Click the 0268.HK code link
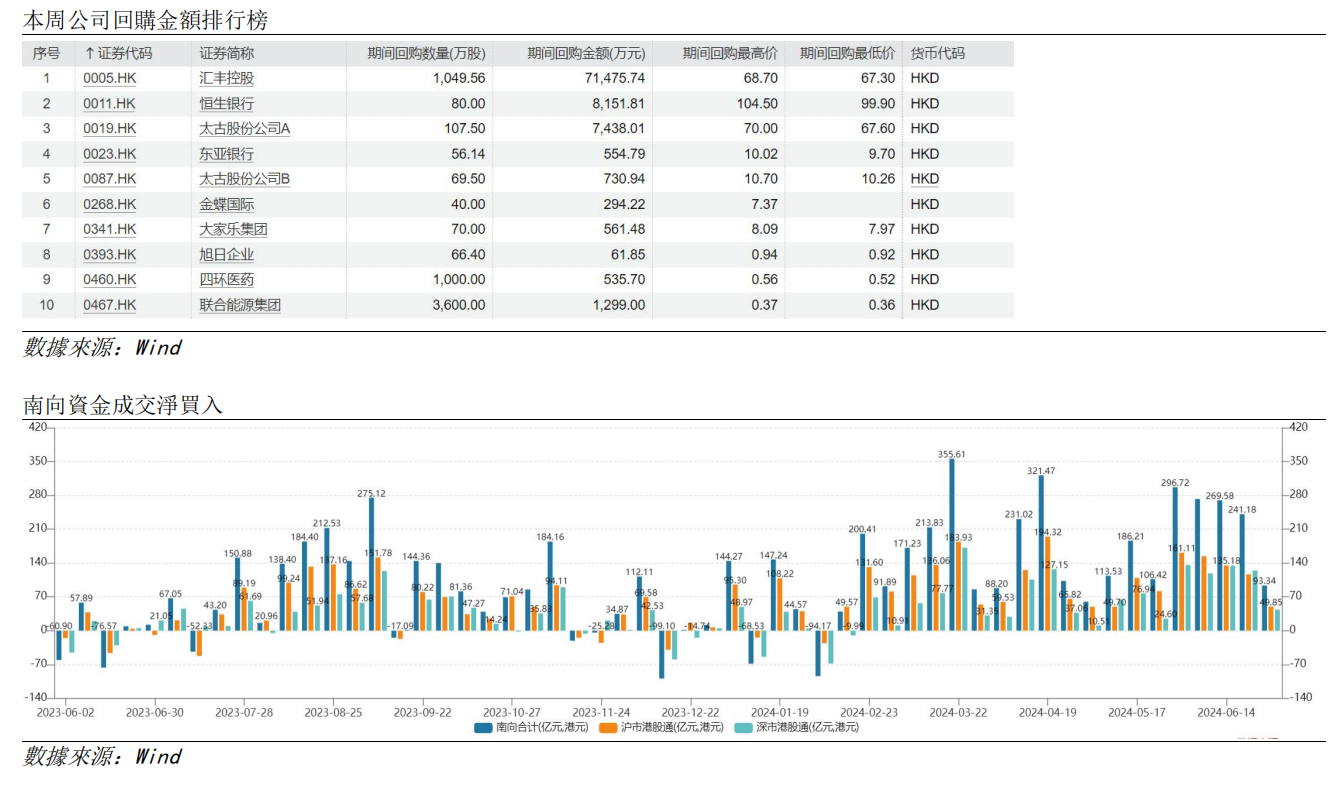The height and width of the screenshot is (785, 1336). pyautogui.click(x=109, y=204)
